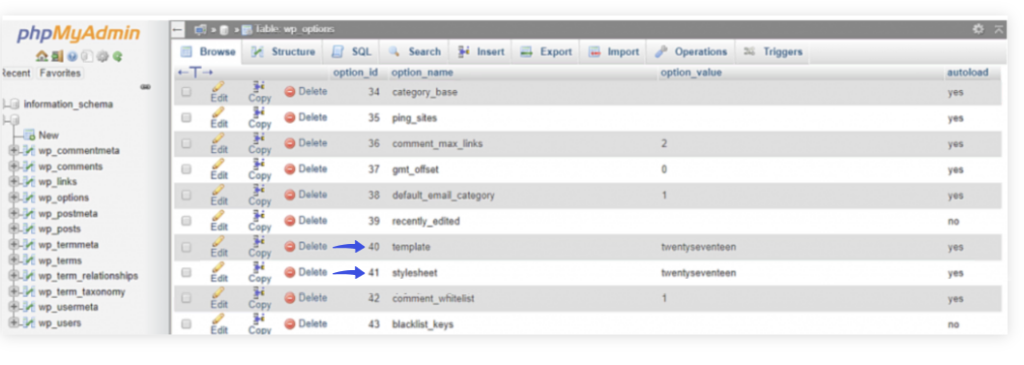Reload navigation panel with green arrow icon
The image size is (1024, 365).
point(118,56)
